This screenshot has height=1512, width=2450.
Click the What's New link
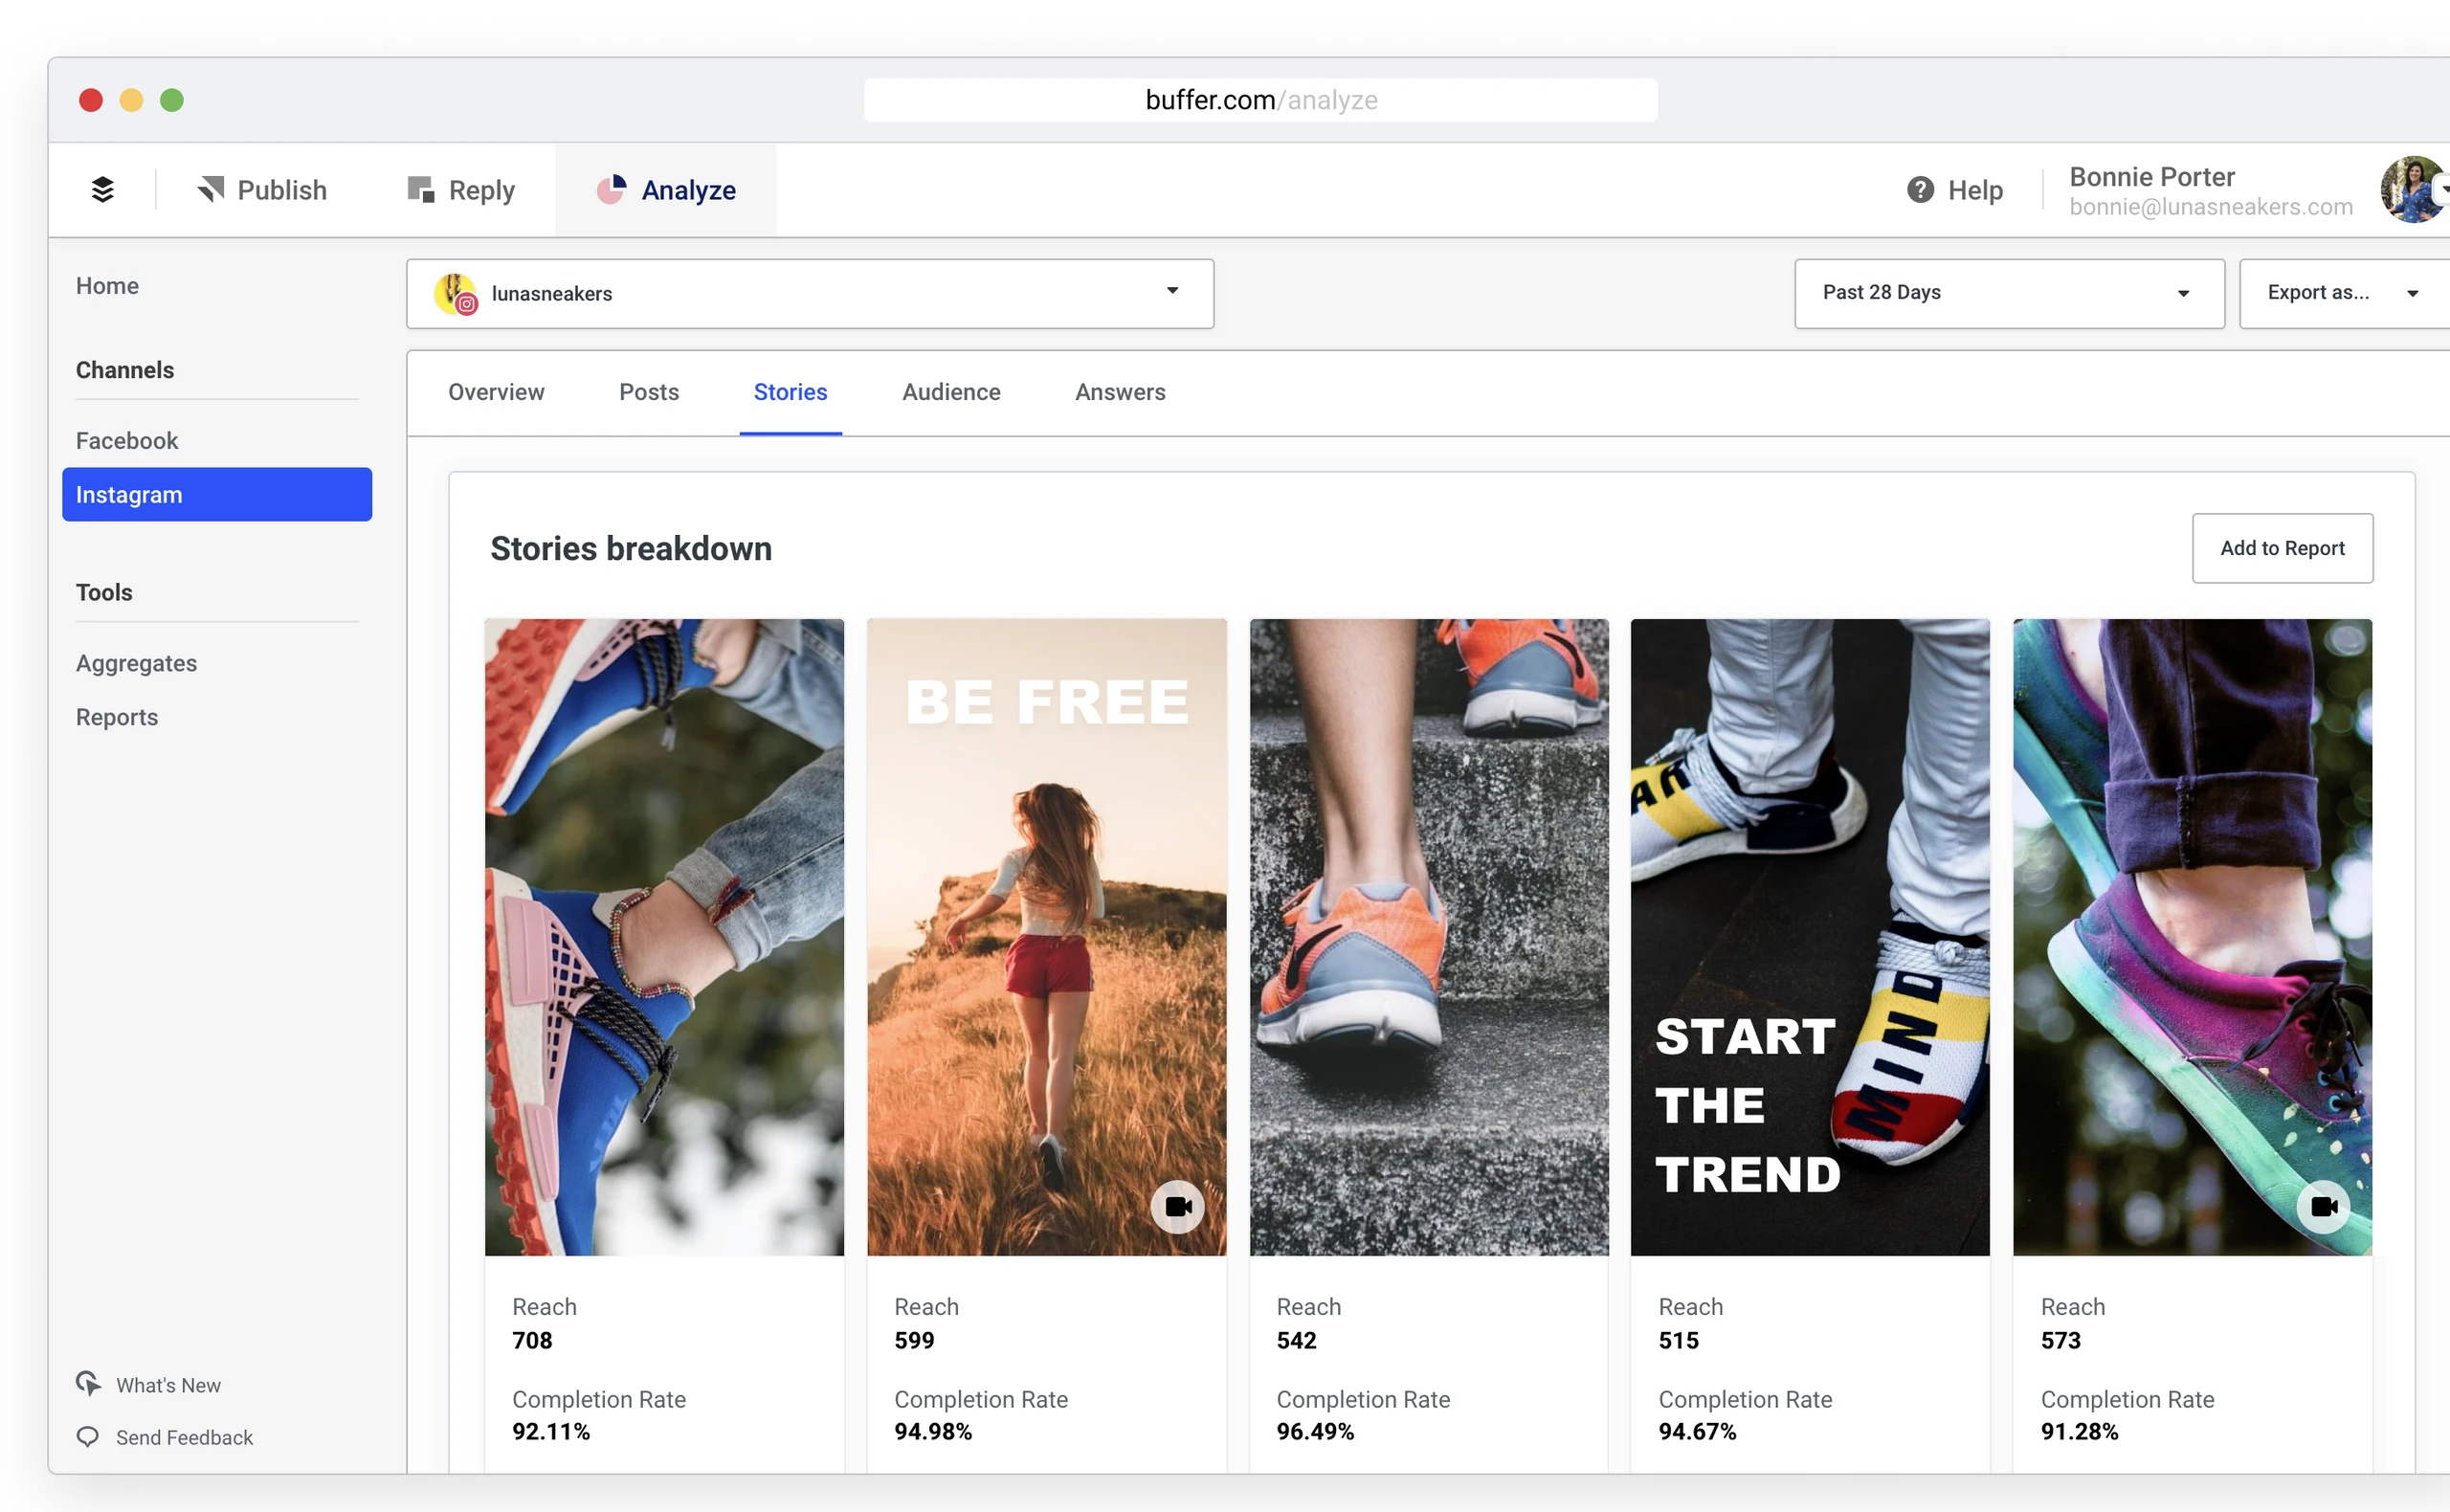coord(168,1385)
